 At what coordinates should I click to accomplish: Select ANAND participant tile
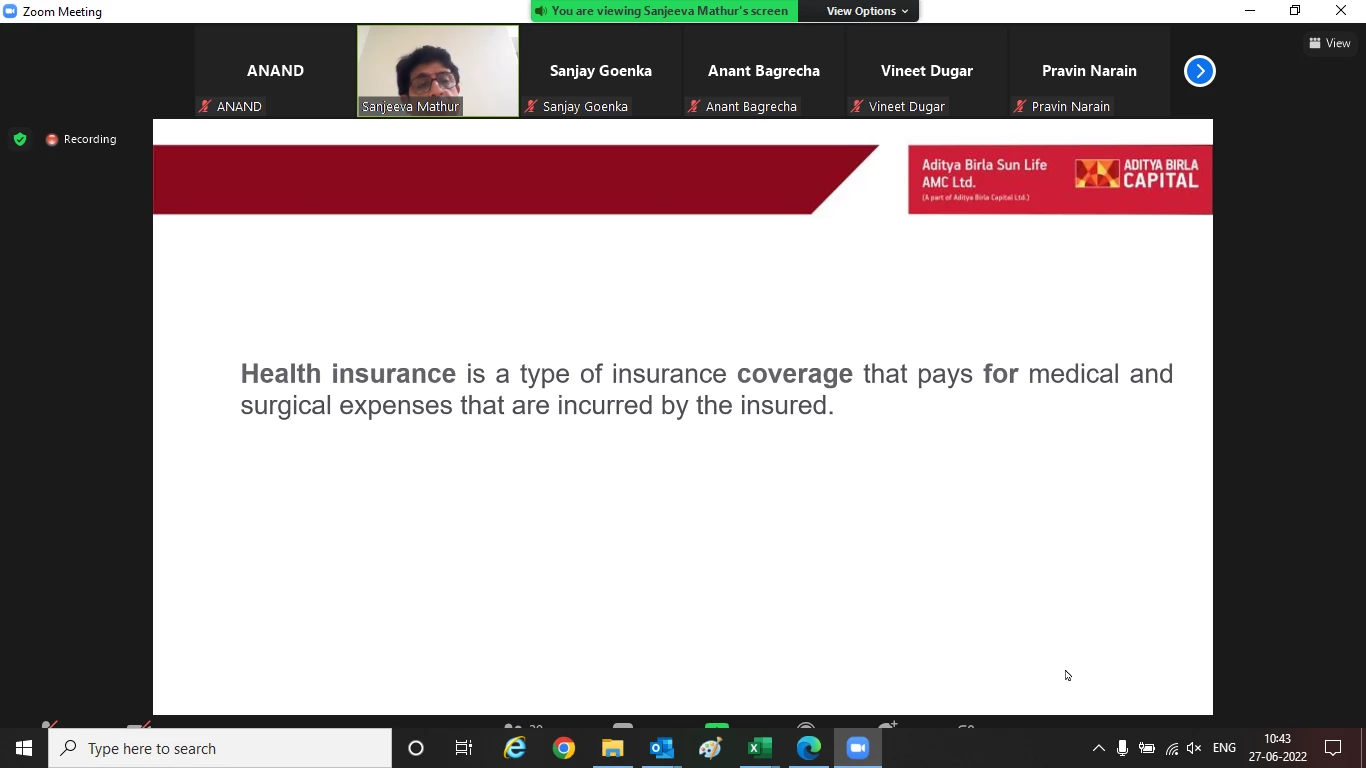tap(275, 71)
